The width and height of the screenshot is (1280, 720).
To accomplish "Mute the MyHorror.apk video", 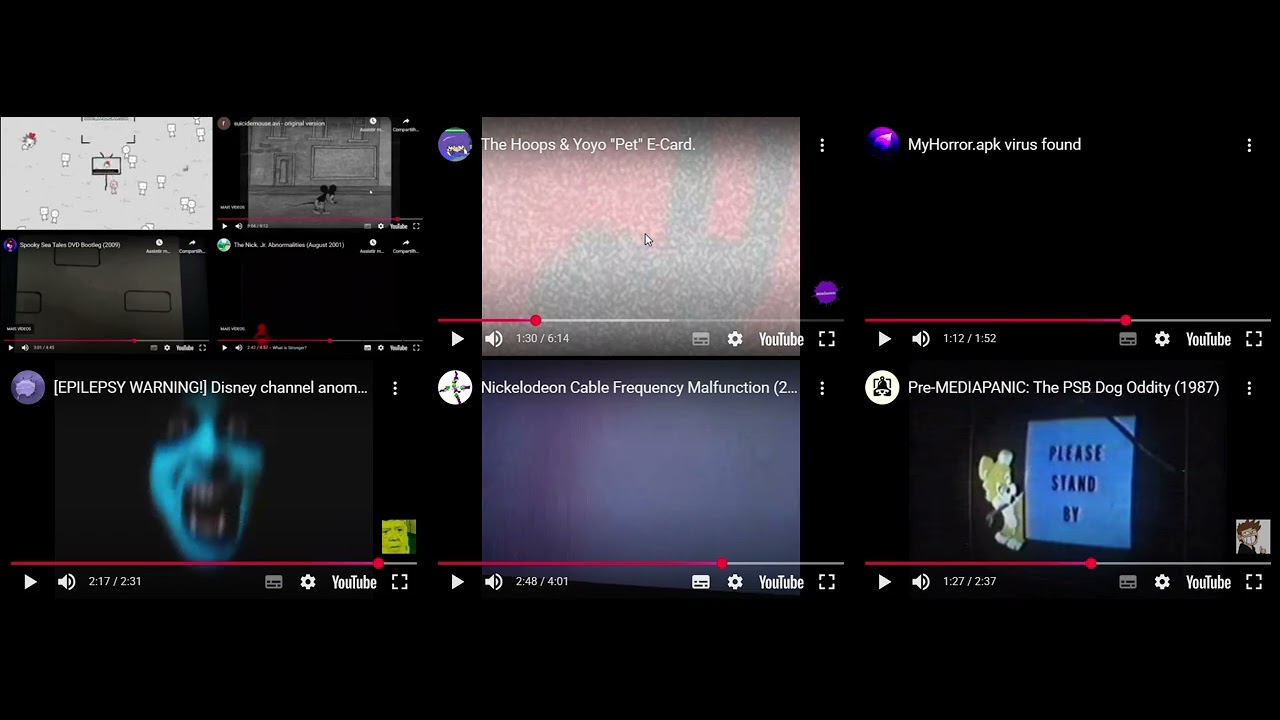I will 921,339.
